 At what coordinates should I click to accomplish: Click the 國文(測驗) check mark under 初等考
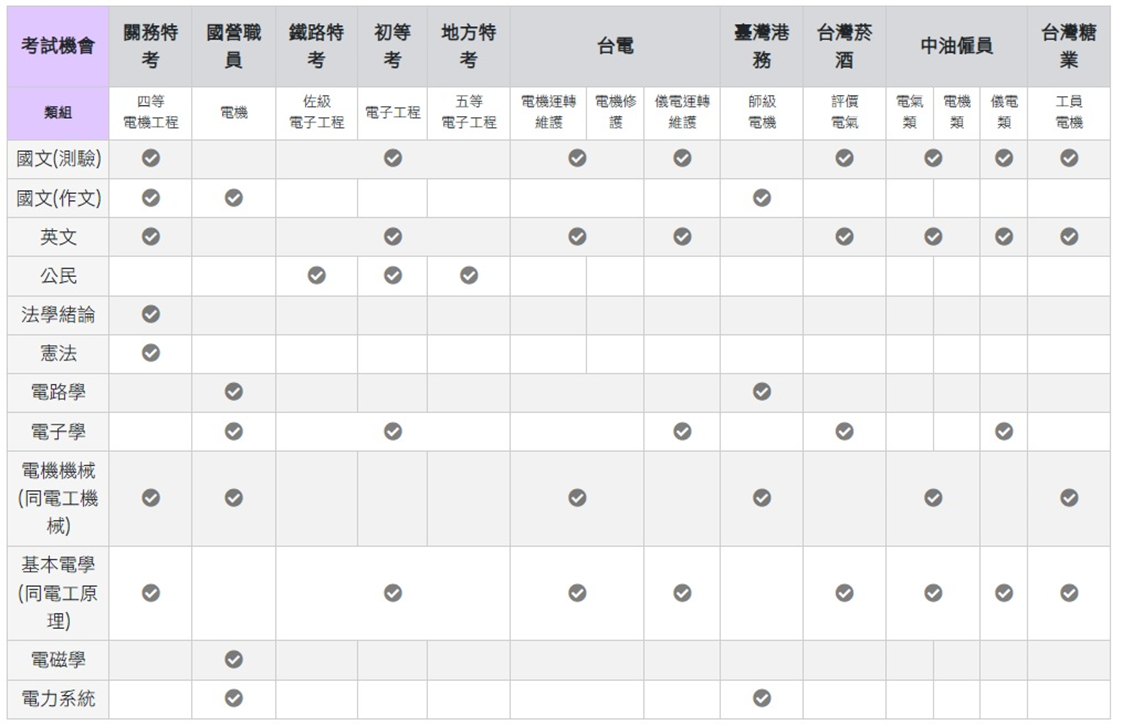[x=393, y=158]
